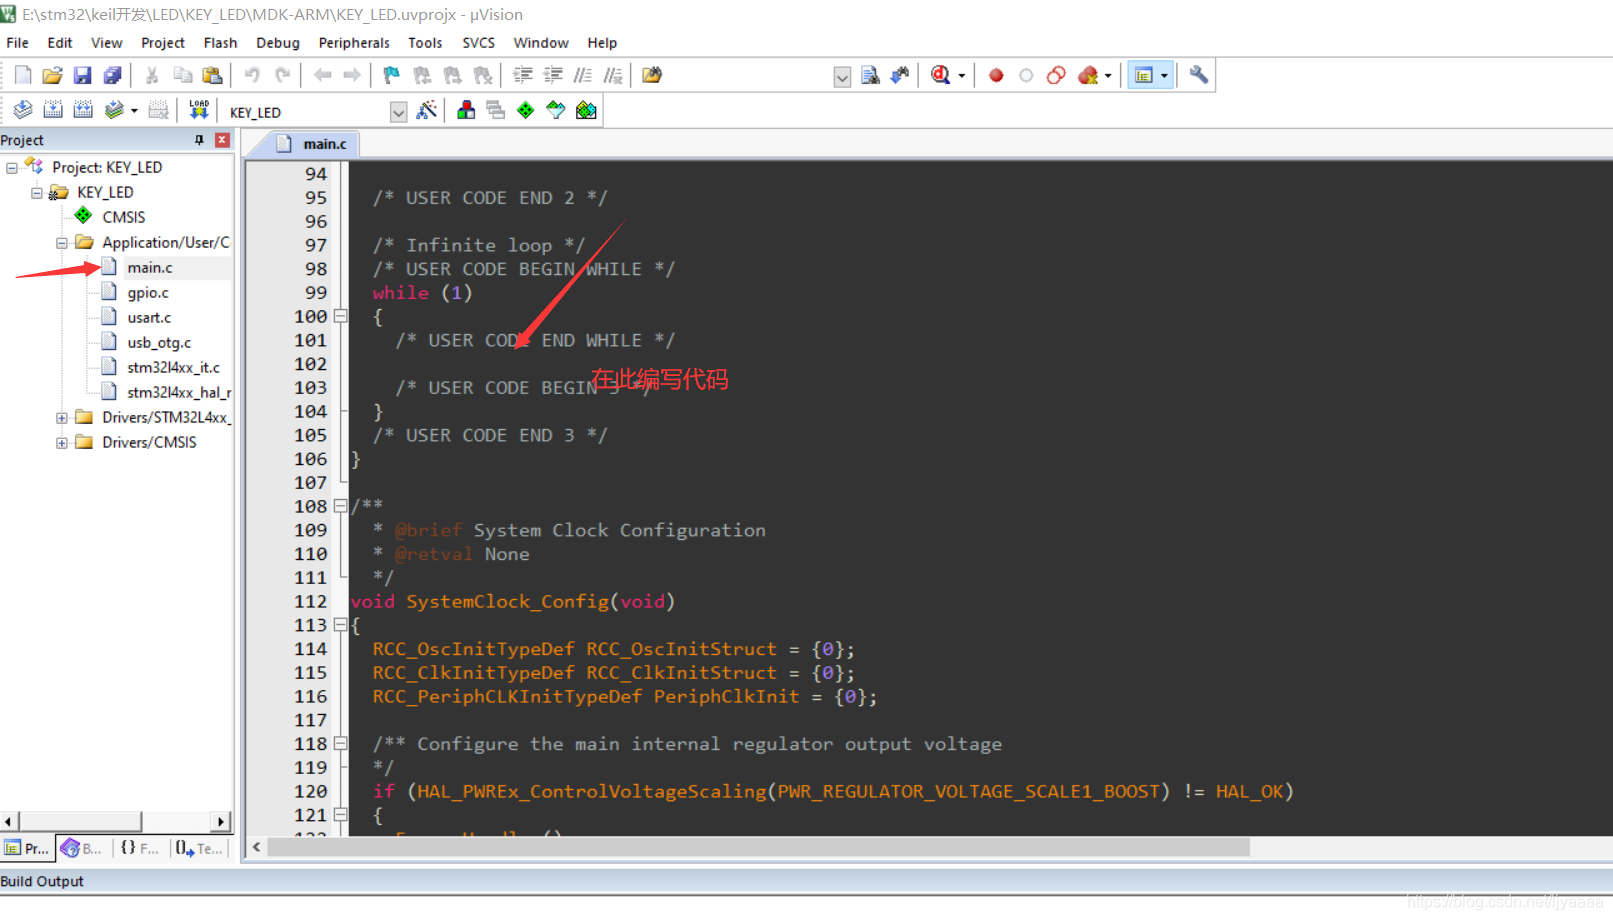Toggle the project window layout button
Viewport: 1613px width, 920px height.
pyautogui.click(x=1144, y=75)
